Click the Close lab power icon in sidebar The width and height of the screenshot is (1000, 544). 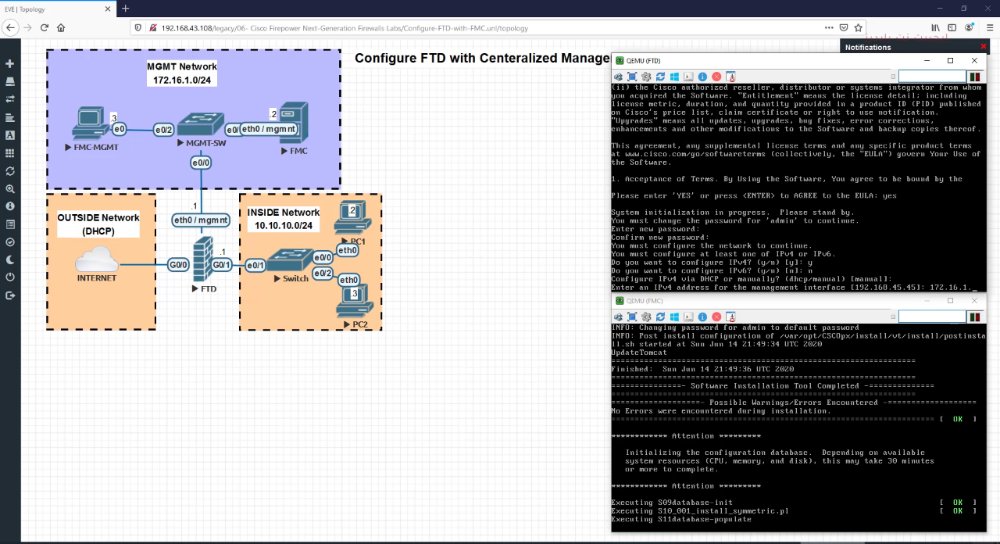[10, 277]
